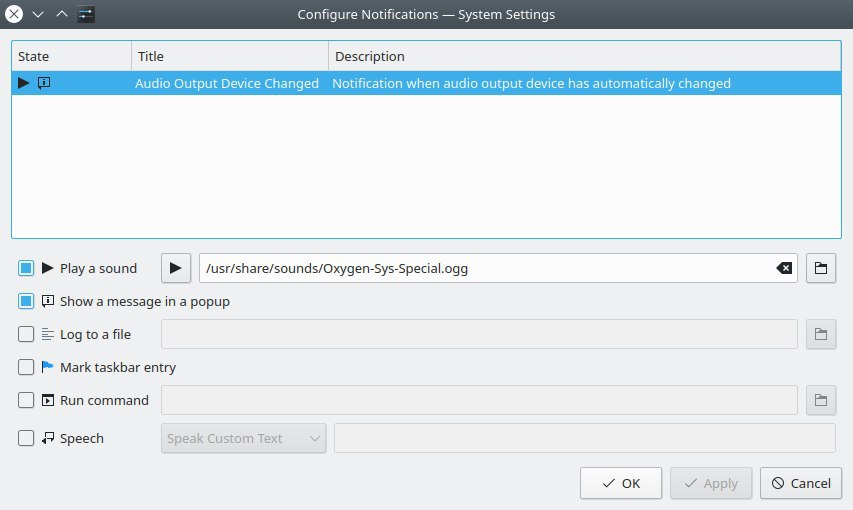The height and width of the screenshot is (510, 853).
Task: Sort by the Description column header
Action: (x=585, y=56)
